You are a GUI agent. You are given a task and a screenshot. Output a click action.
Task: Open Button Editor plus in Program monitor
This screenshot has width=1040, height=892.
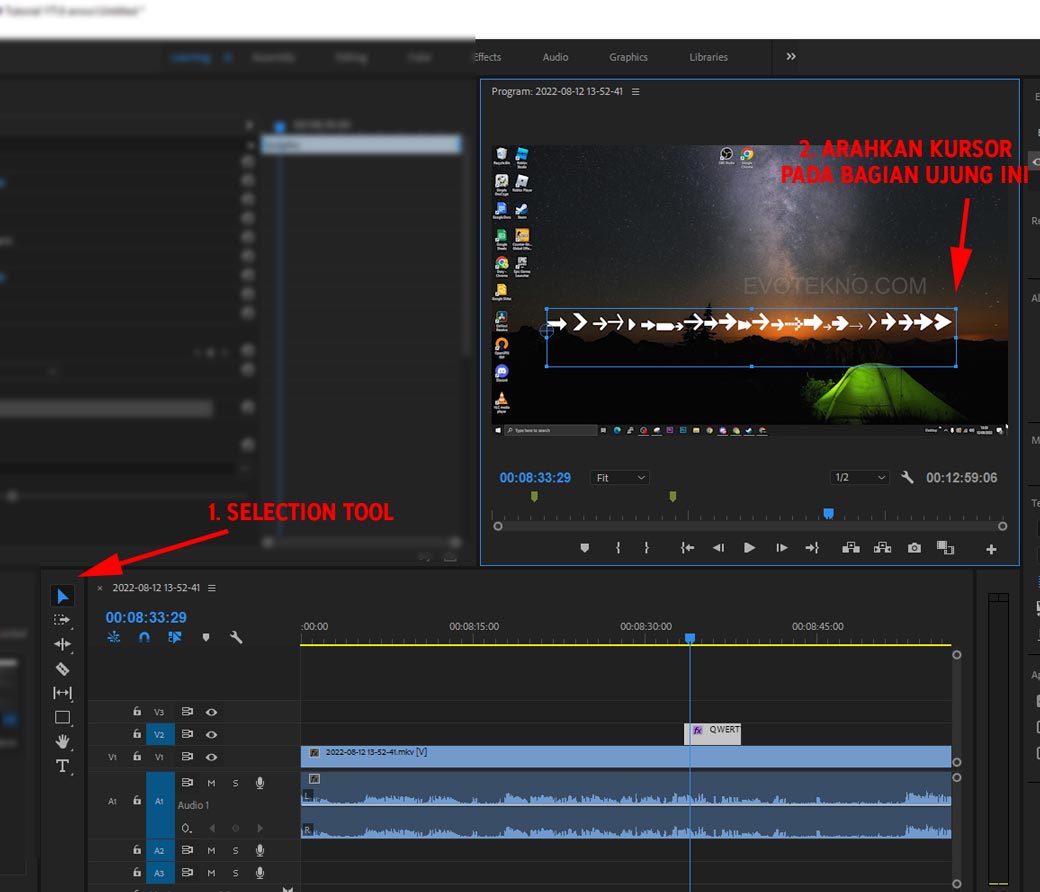coord(991,549)
